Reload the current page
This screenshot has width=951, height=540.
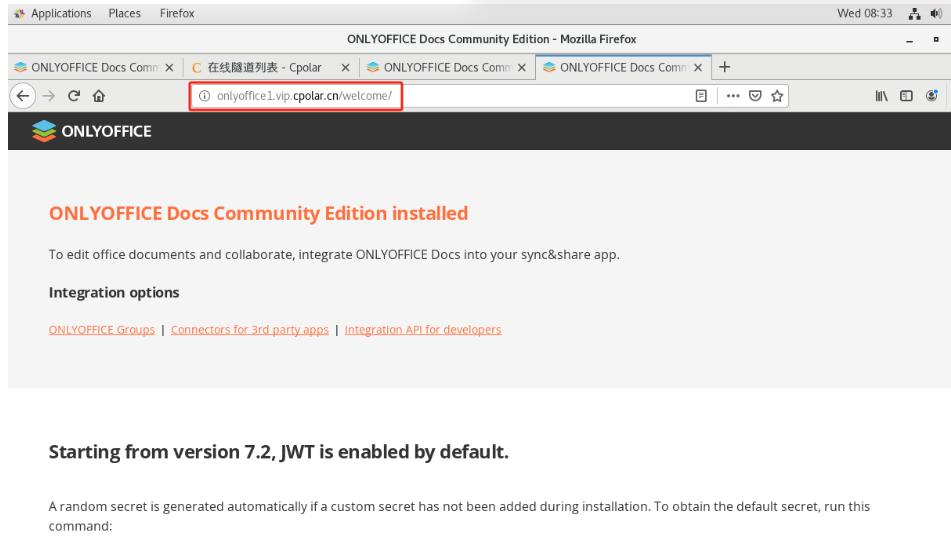point(74,96)
